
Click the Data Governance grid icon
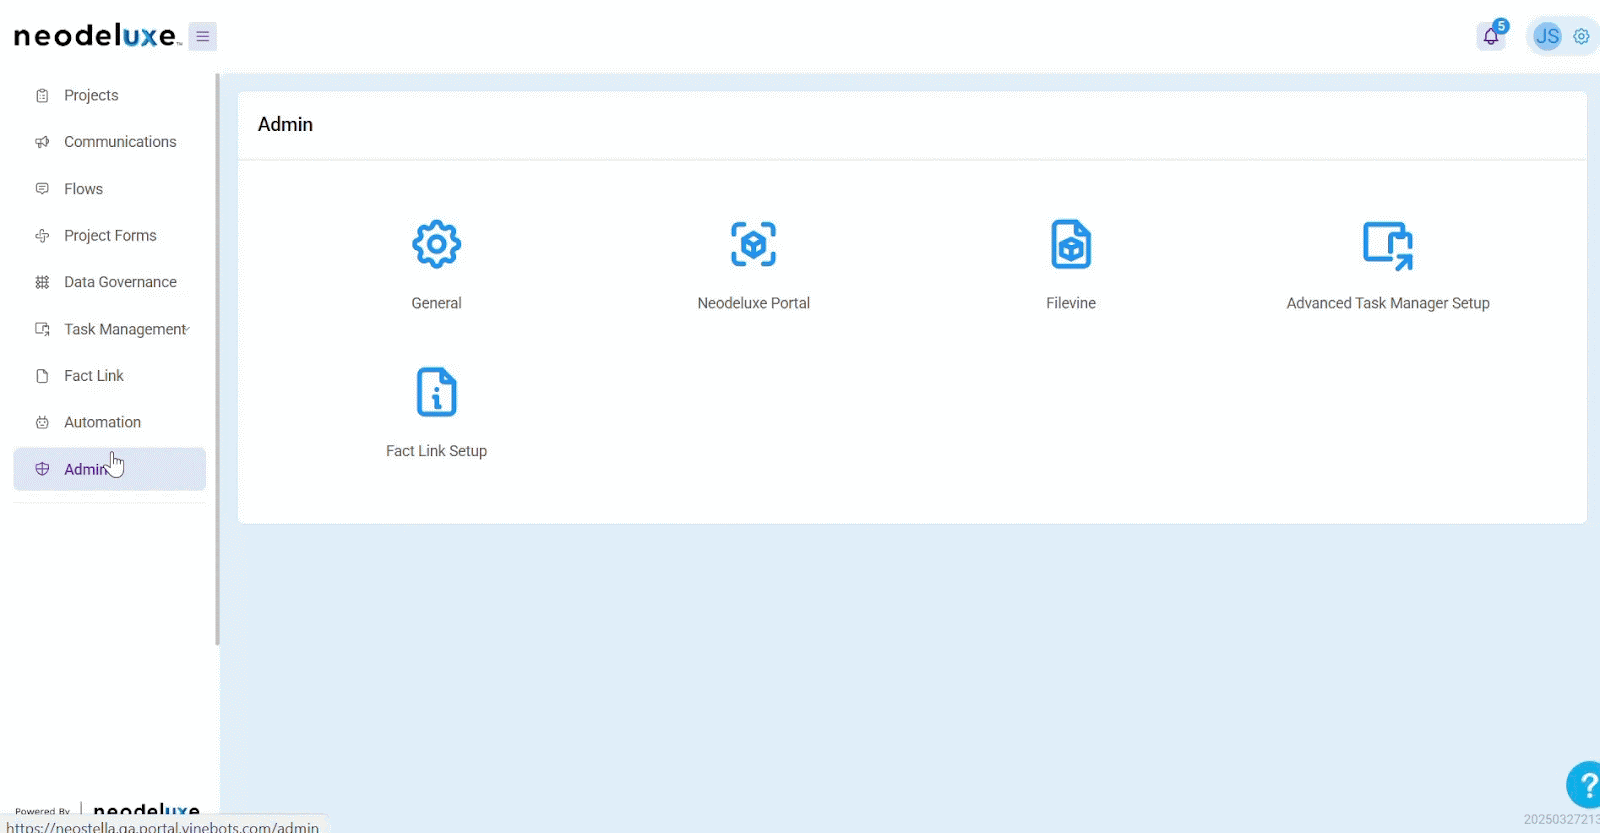coord(42,282)
